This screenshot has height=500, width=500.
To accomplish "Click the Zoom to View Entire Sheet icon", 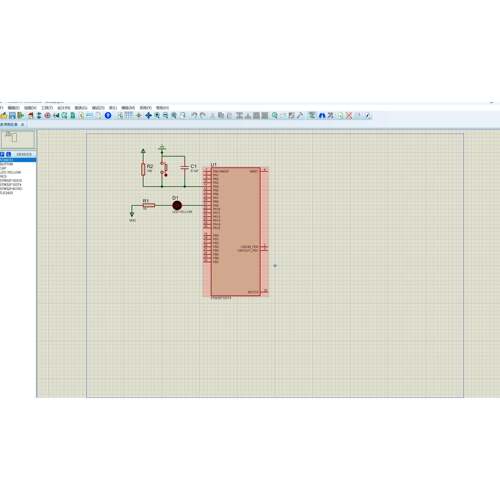I will tap(174, 116).
